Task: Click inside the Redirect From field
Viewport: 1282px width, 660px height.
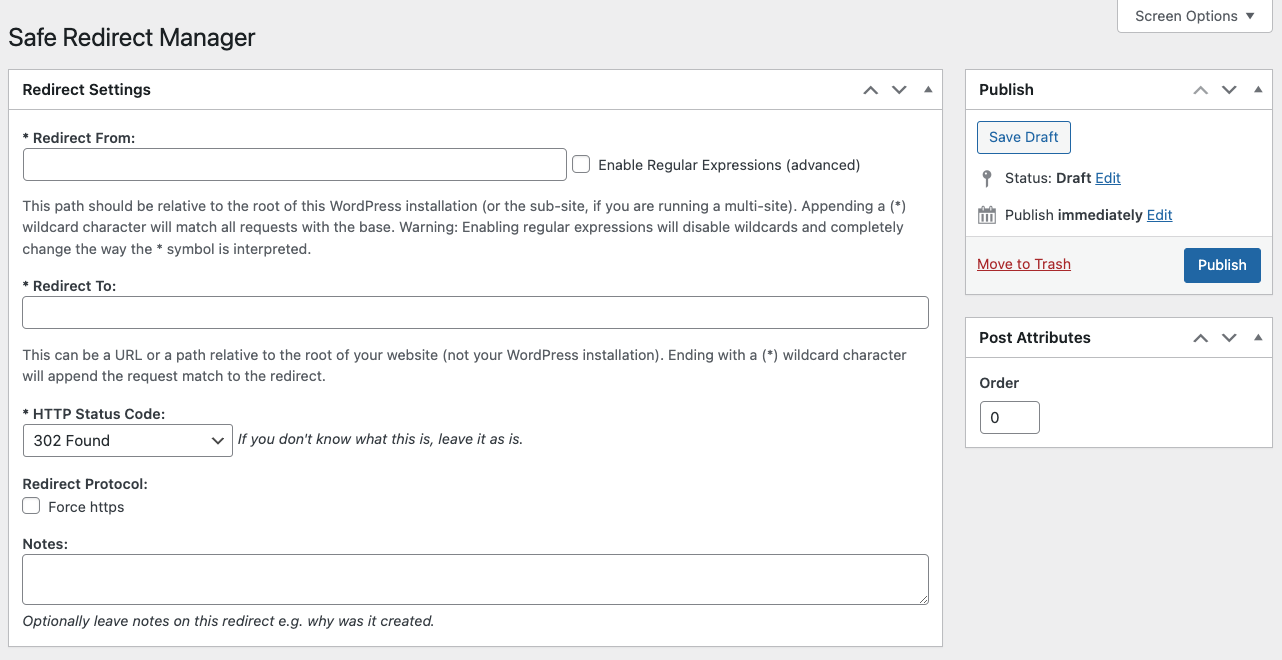Action: (294, 164)
